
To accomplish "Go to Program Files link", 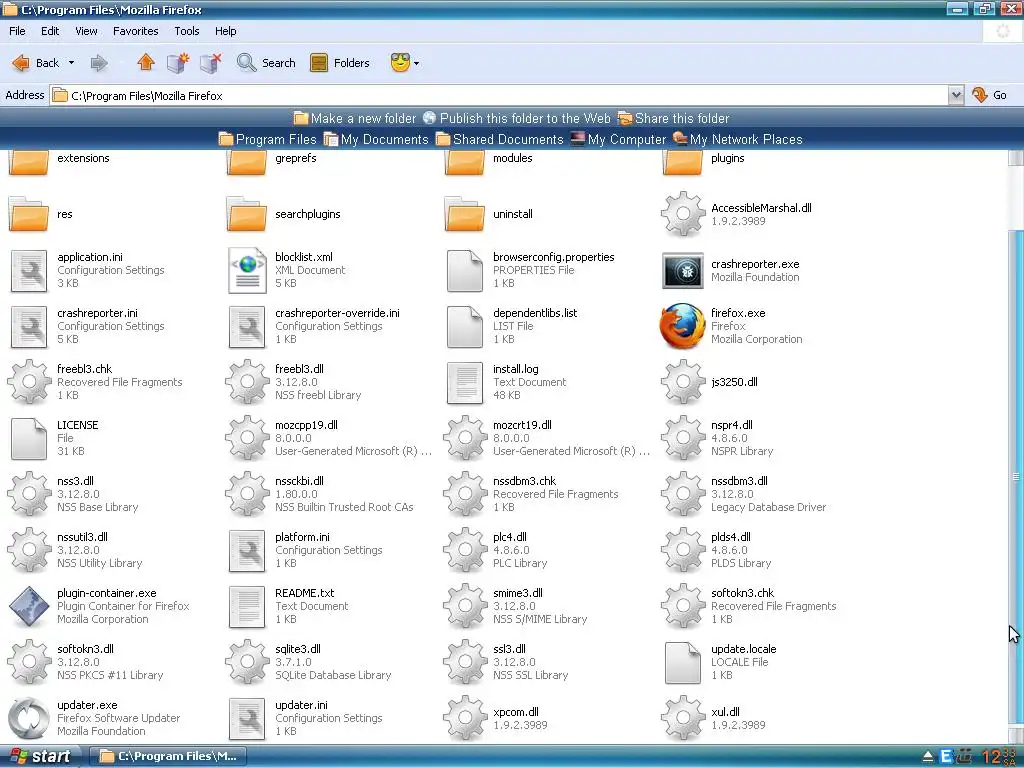I will pyautogui.click(x=267, y=139).
